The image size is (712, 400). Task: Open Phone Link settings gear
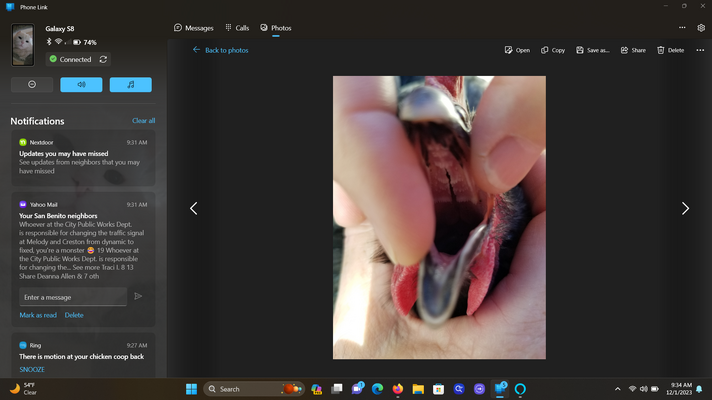(701, 28)
